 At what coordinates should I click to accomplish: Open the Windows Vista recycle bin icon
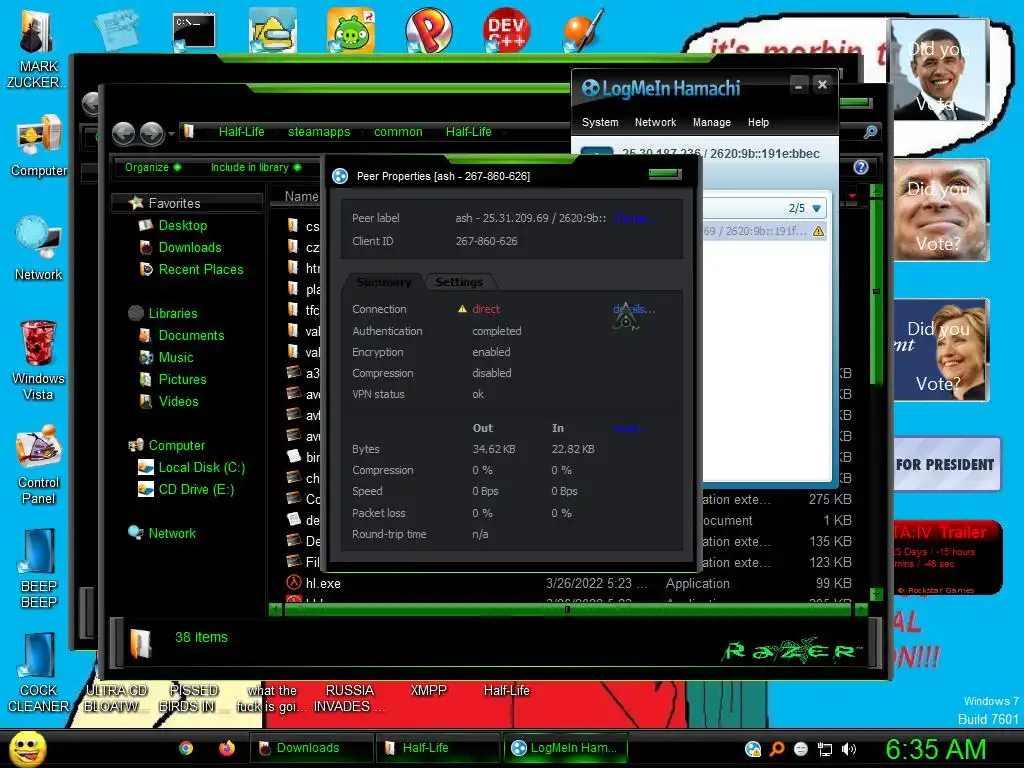pyautogui.click(x=38, y=360)
